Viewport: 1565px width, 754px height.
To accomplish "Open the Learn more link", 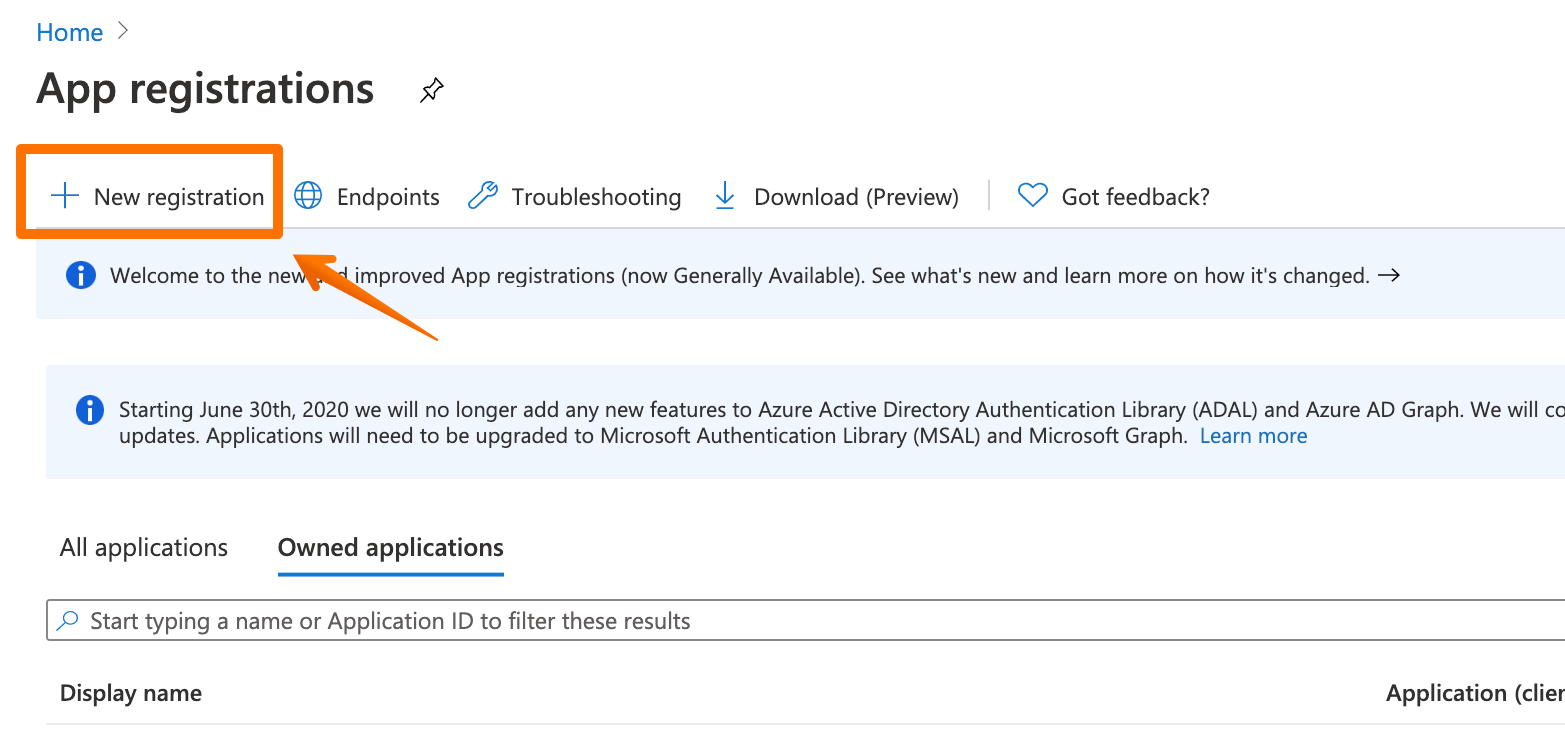I will click(1253, 436).
